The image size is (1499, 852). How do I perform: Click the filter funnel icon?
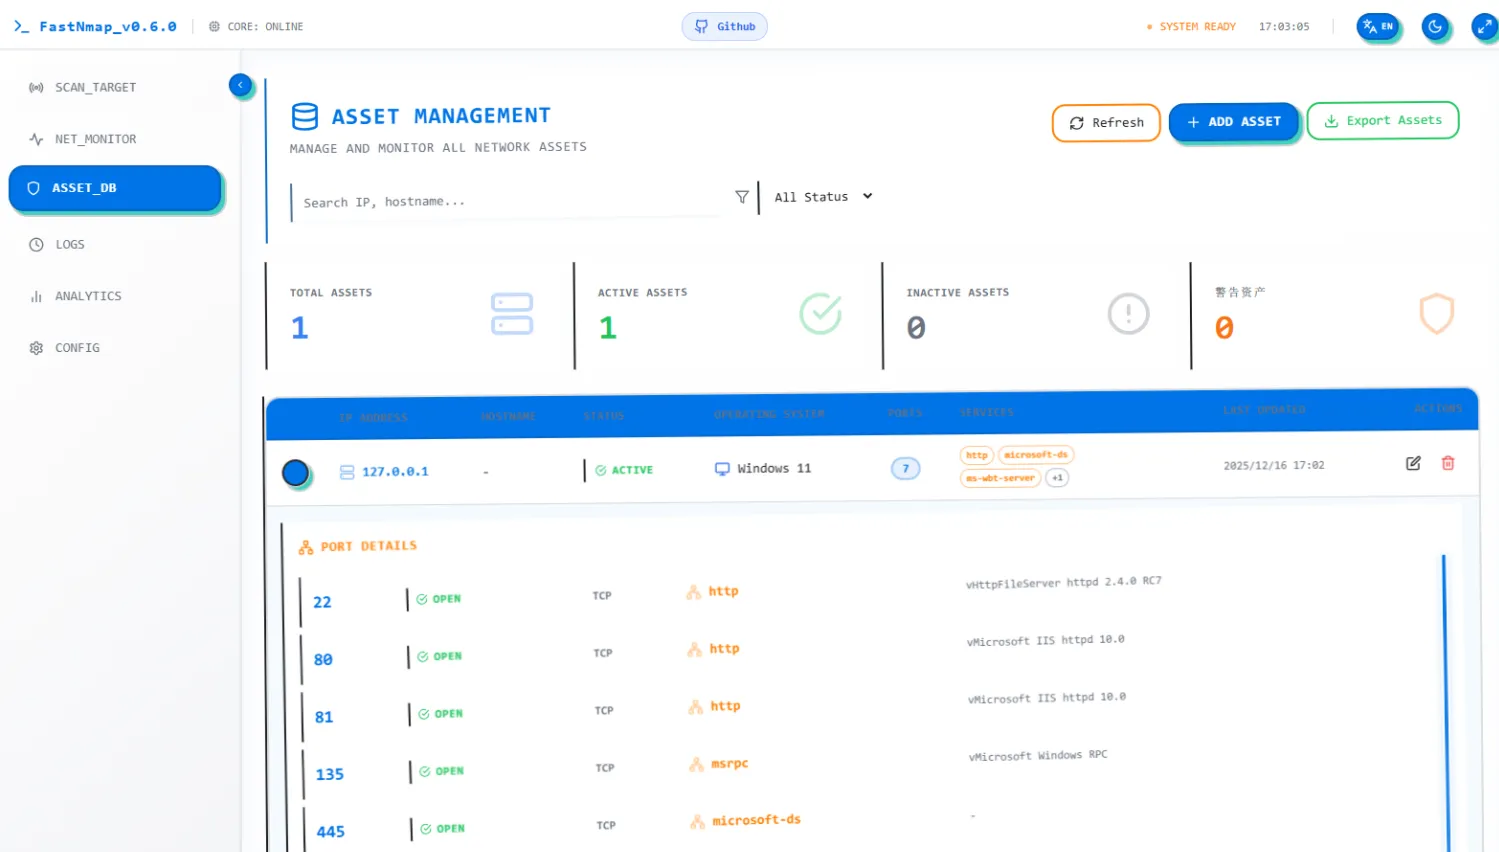tap(742, 197)
